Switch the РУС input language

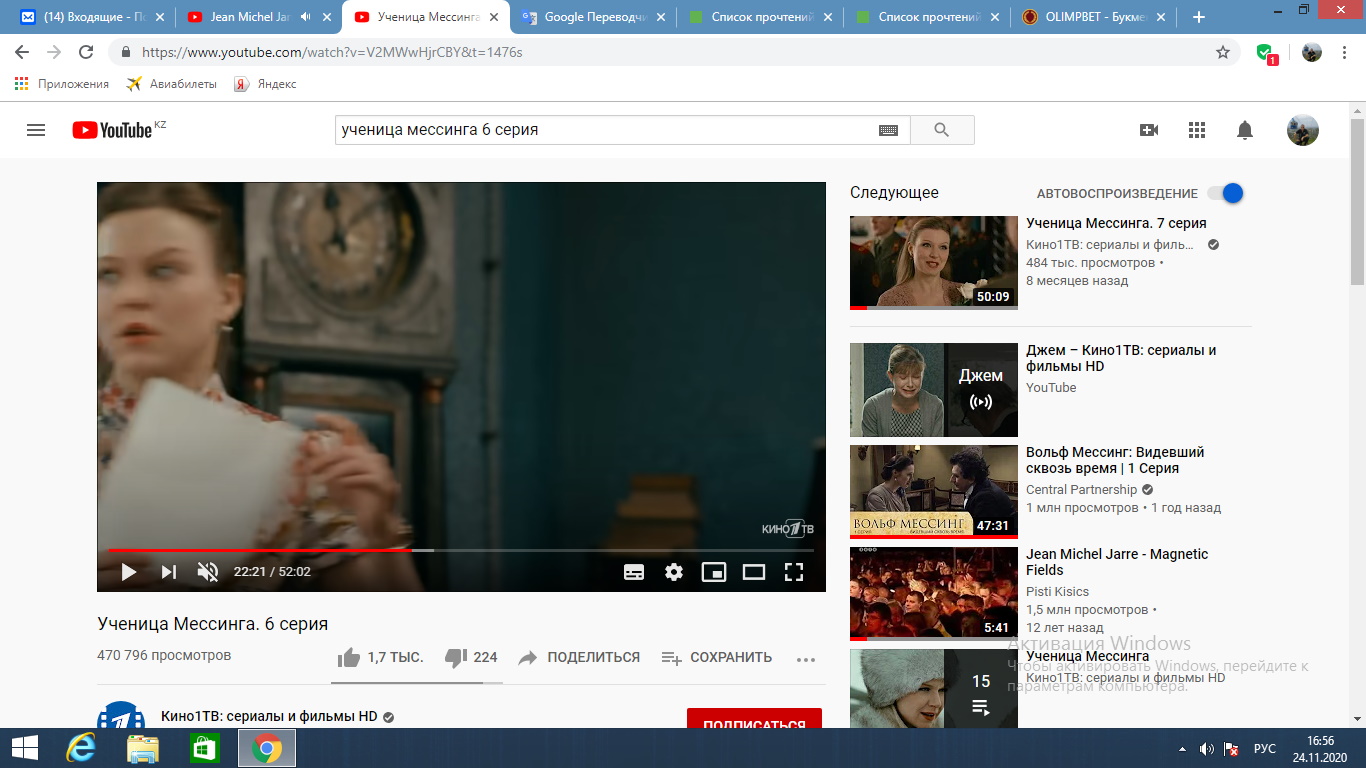[1265, 748]
